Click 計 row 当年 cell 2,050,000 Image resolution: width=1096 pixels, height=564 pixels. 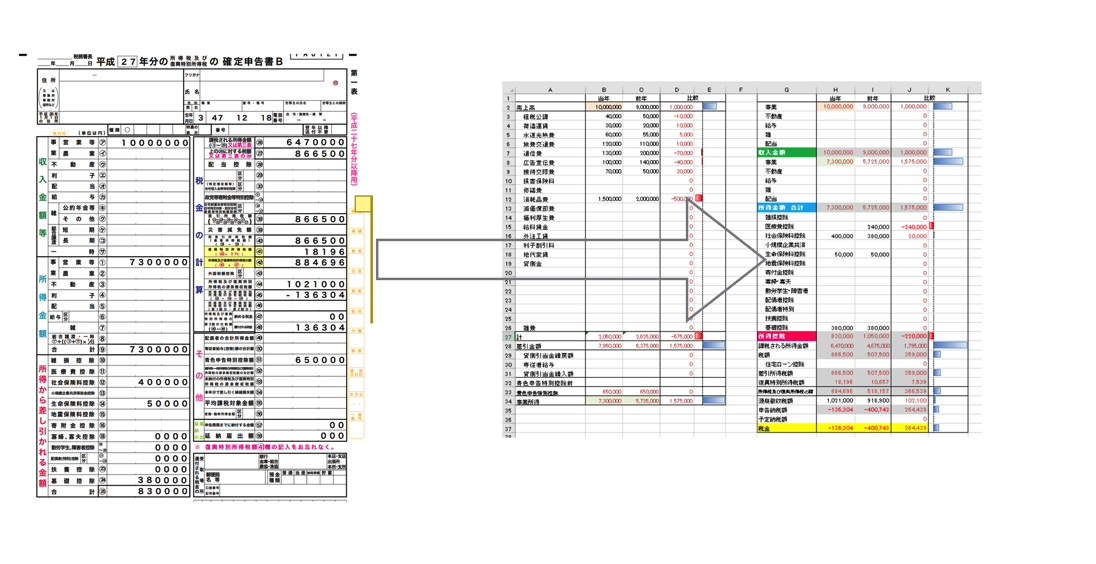pyautogui.click(x=604, y=336)
